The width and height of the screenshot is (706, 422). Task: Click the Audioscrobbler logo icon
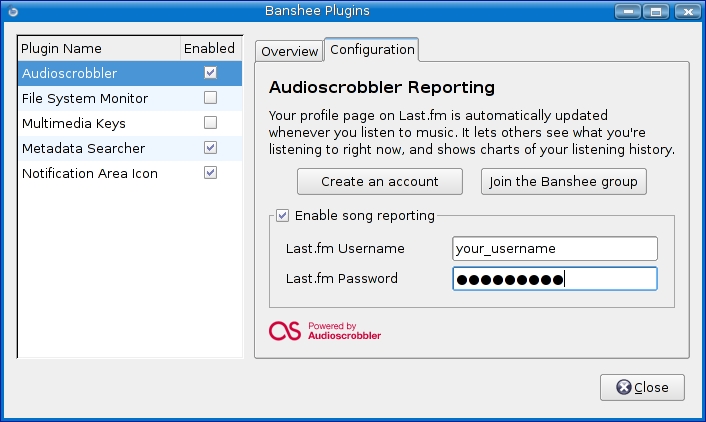[285, 331]
